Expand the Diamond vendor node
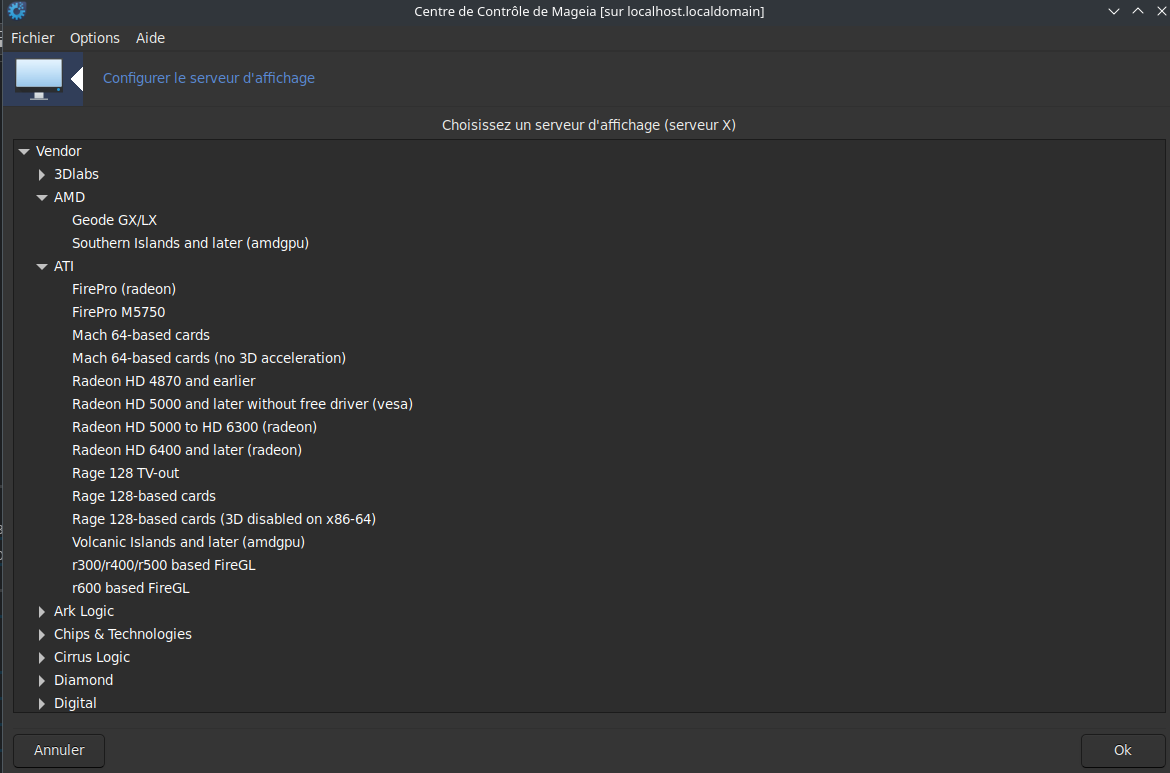1170x773 pixels. (42, 681)
